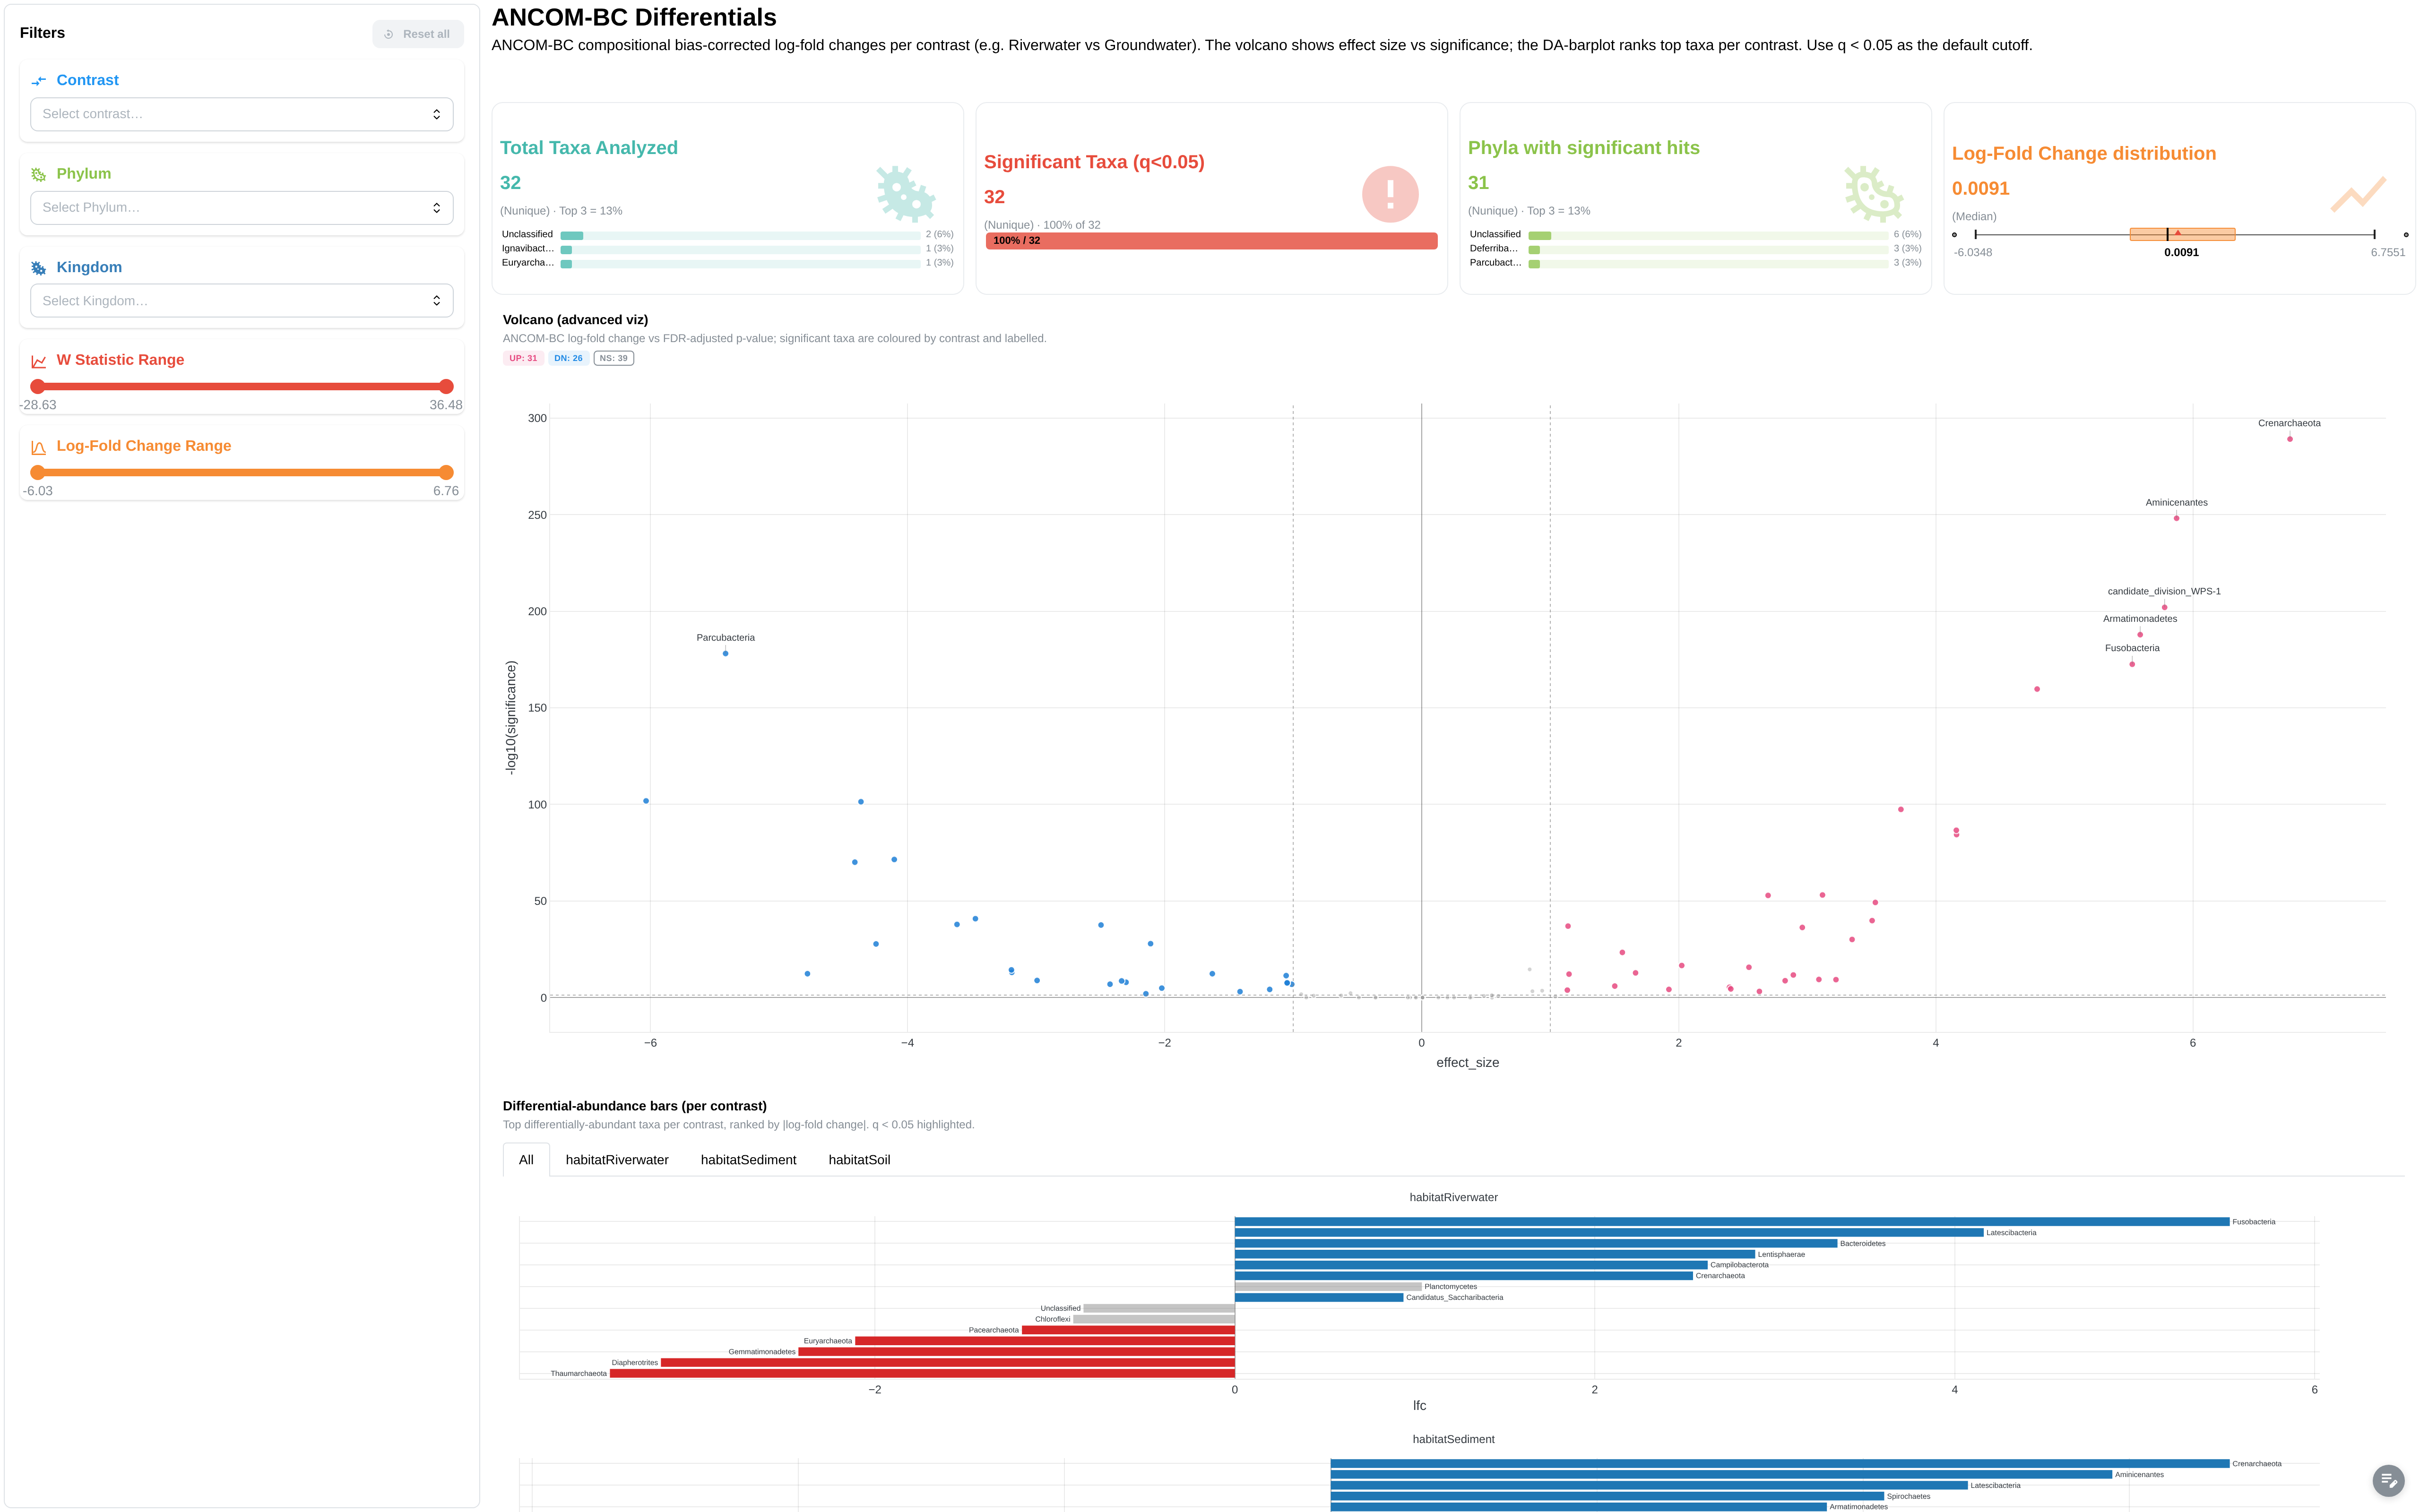Click Log-Fold Change Range left slider handle
Viewport: 2420px width, 1512px height.
(x=38, y=472)
